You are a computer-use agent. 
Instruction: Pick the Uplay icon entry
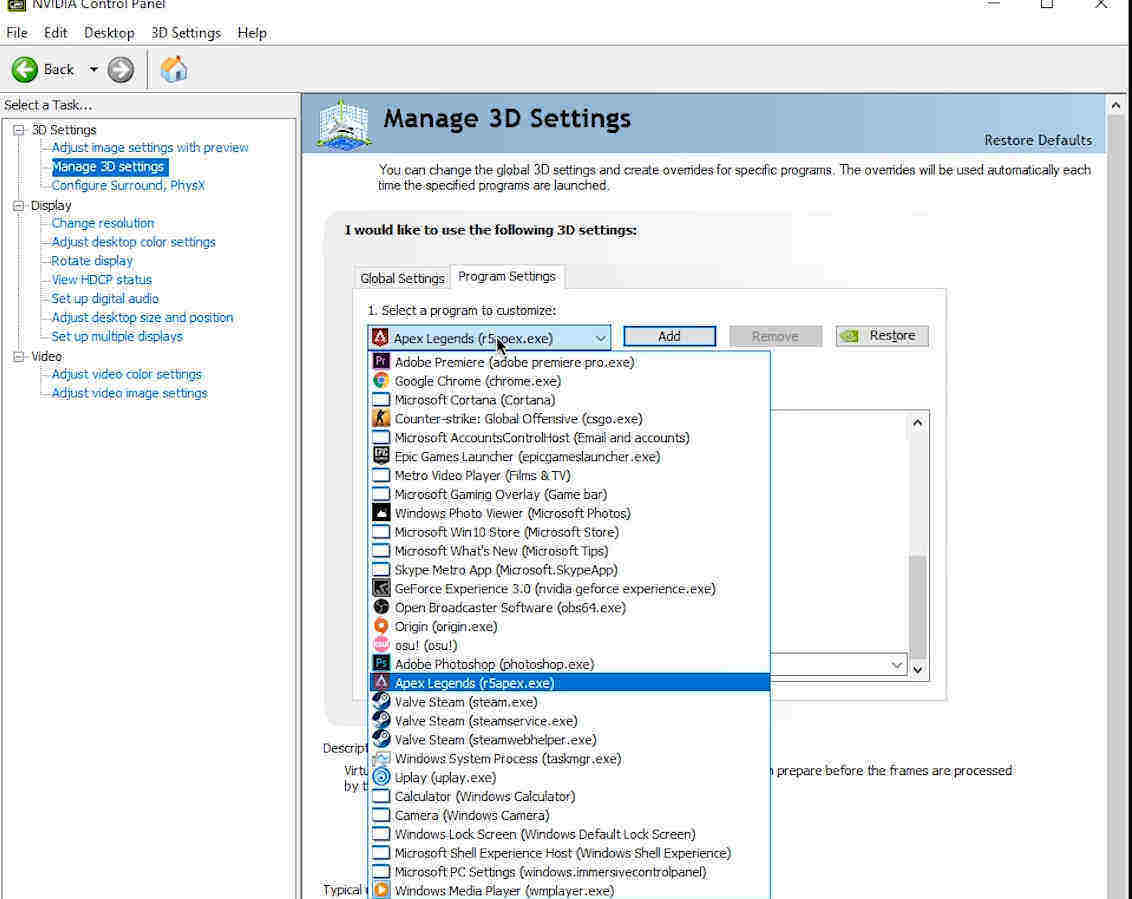[x=381, y=778]
